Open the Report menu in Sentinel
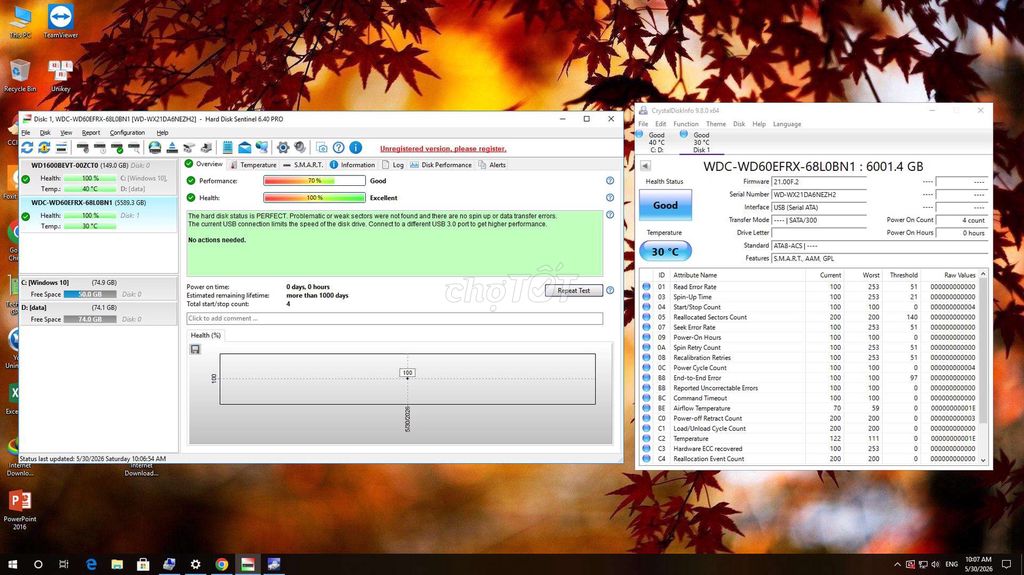The height and width of the screenshot is (575, 1024). (x=91, y=133)
